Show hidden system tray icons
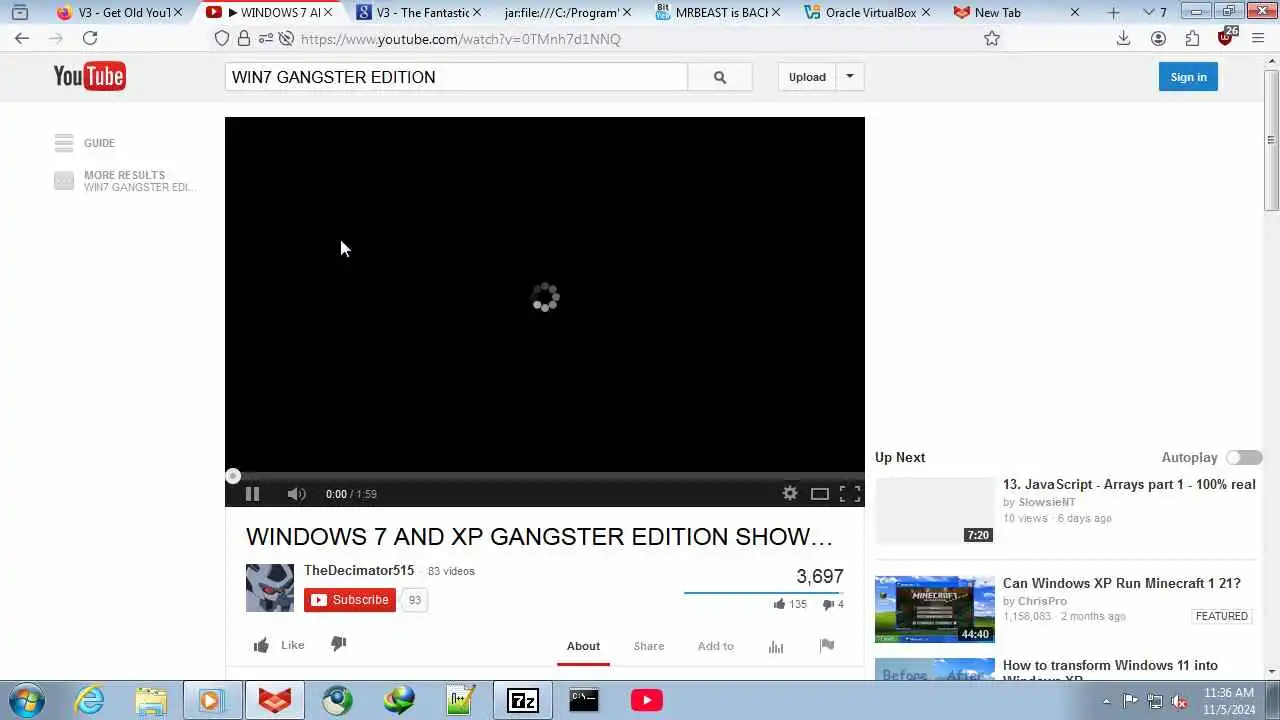 tap(1106, 701)
